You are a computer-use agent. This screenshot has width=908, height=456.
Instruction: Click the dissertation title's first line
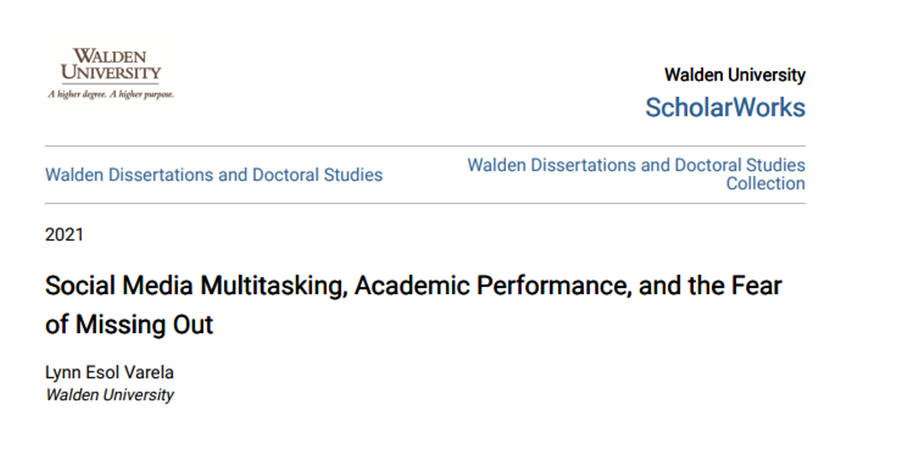pyautogui.click(x=413, y=286)
